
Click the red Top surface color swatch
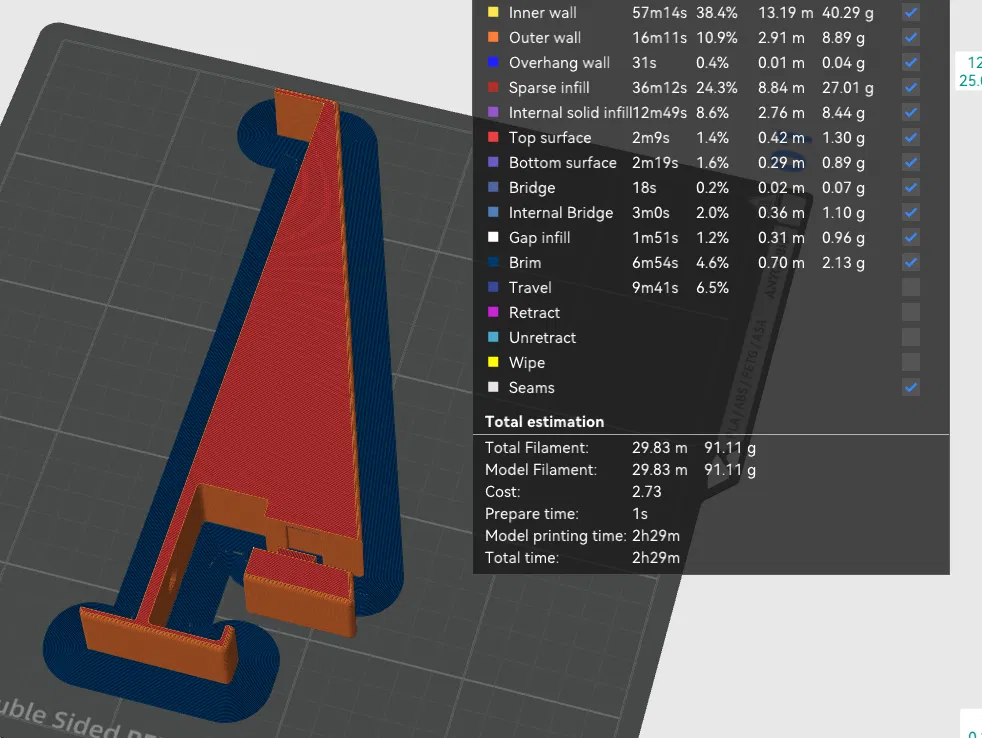tap(493, 137)
